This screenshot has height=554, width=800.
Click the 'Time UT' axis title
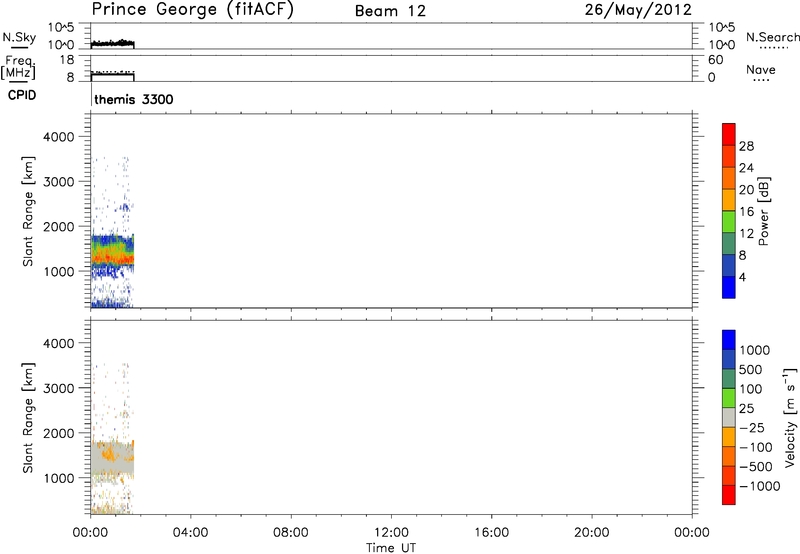tap(391, 548)
